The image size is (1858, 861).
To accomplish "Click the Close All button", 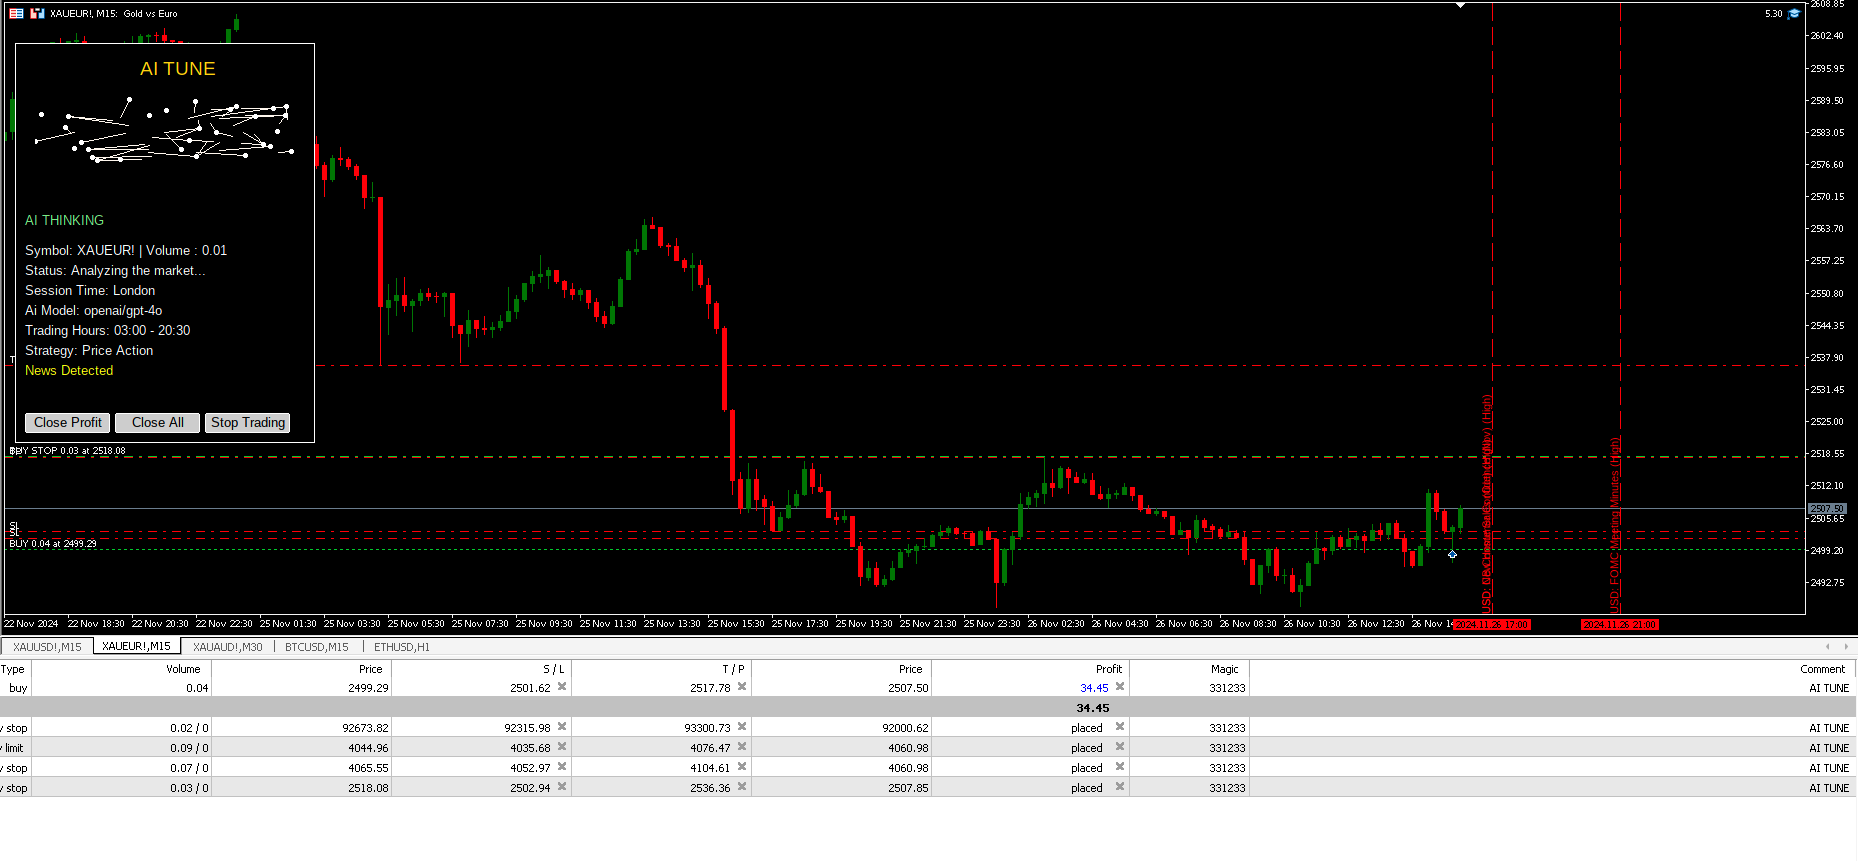I will (x=157, y=423).
